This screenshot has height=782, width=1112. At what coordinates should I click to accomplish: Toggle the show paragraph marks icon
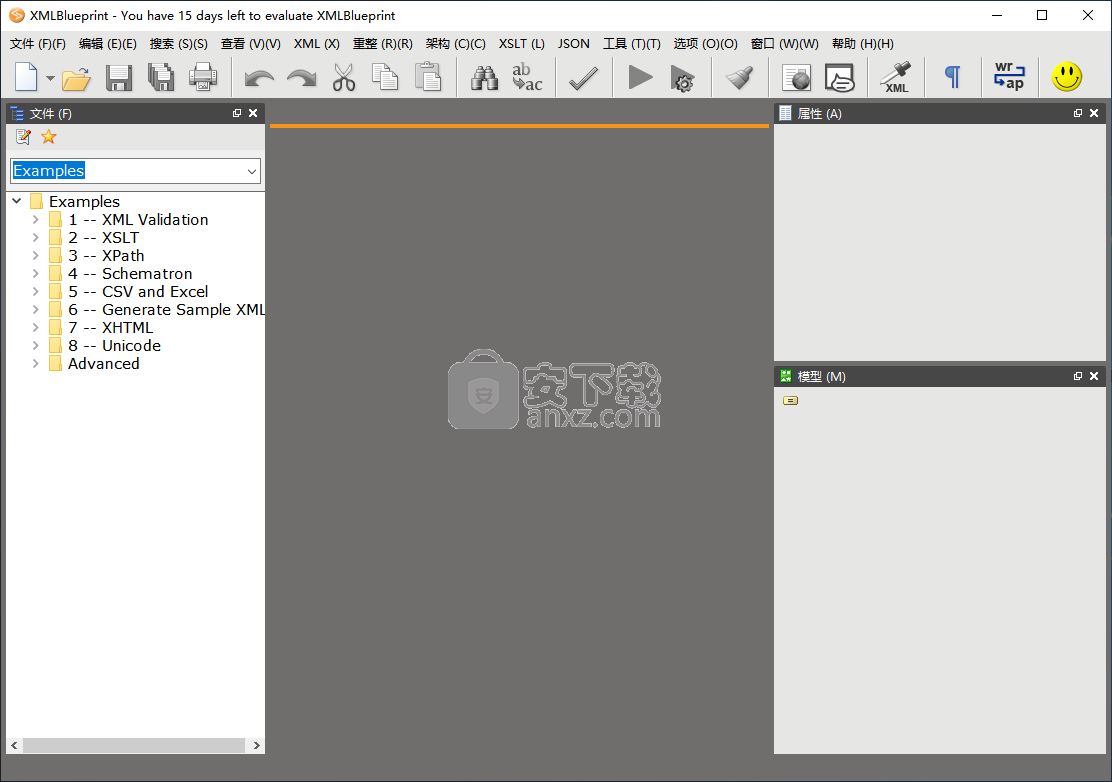coord(952,77)
